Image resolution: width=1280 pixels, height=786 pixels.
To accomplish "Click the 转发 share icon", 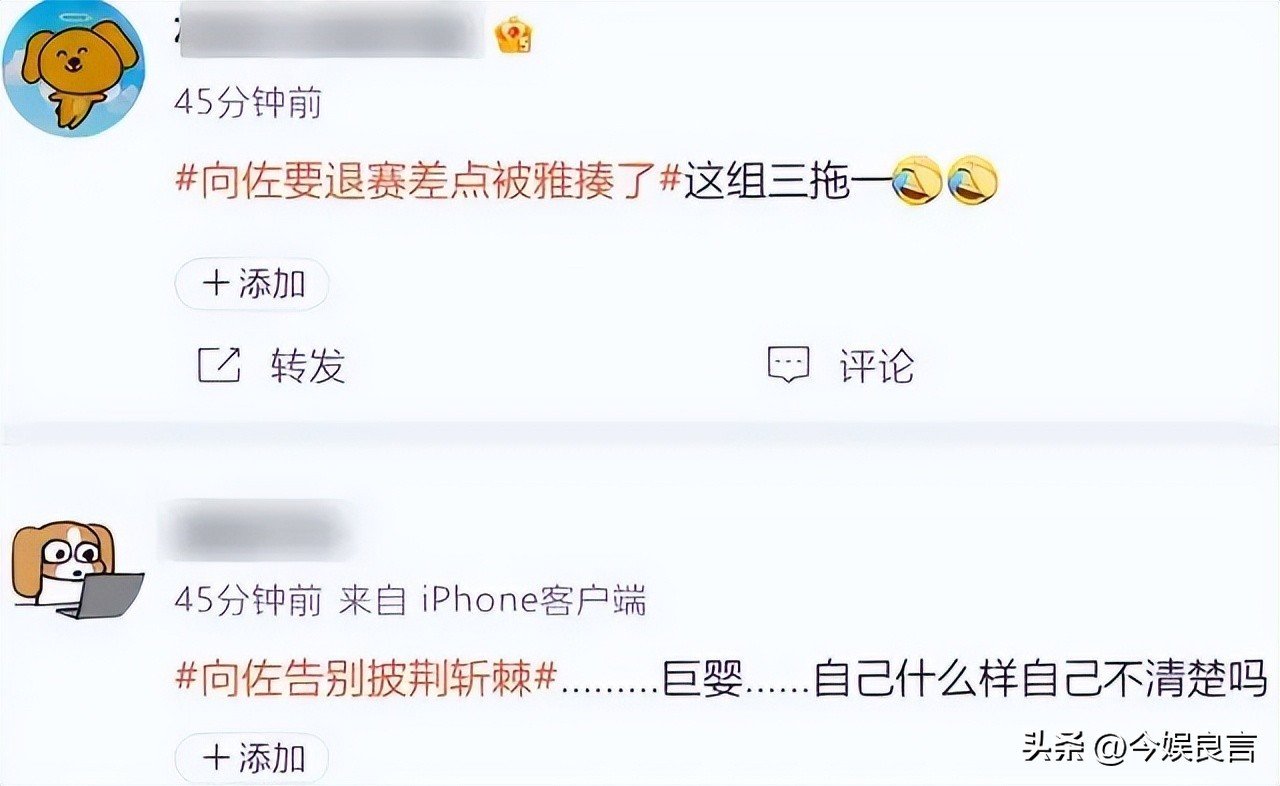I will click(x=219, y=366).
